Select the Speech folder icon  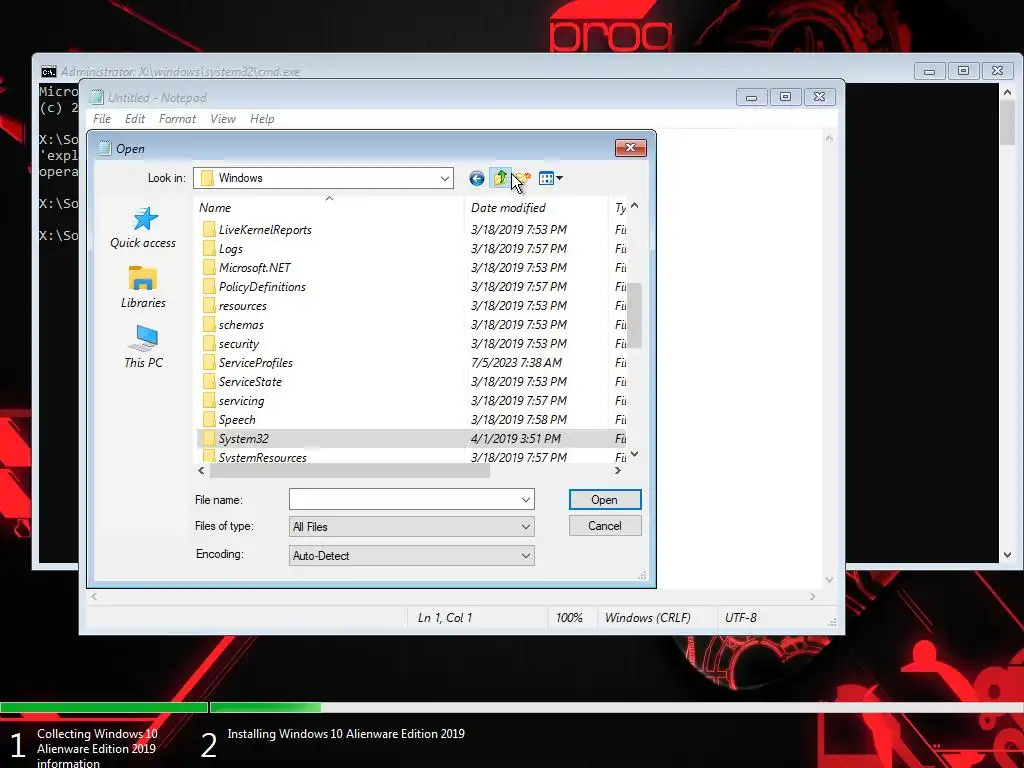208,419
